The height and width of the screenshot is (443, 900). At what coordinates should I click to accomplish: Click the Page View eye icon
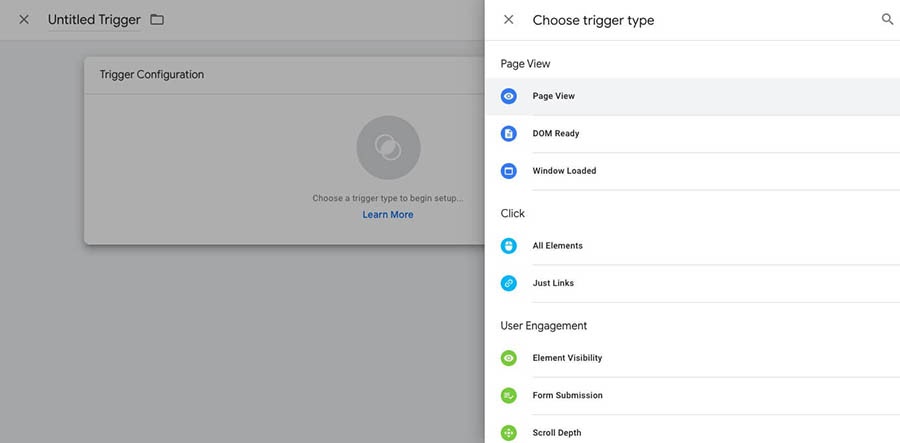pos(509,96)
